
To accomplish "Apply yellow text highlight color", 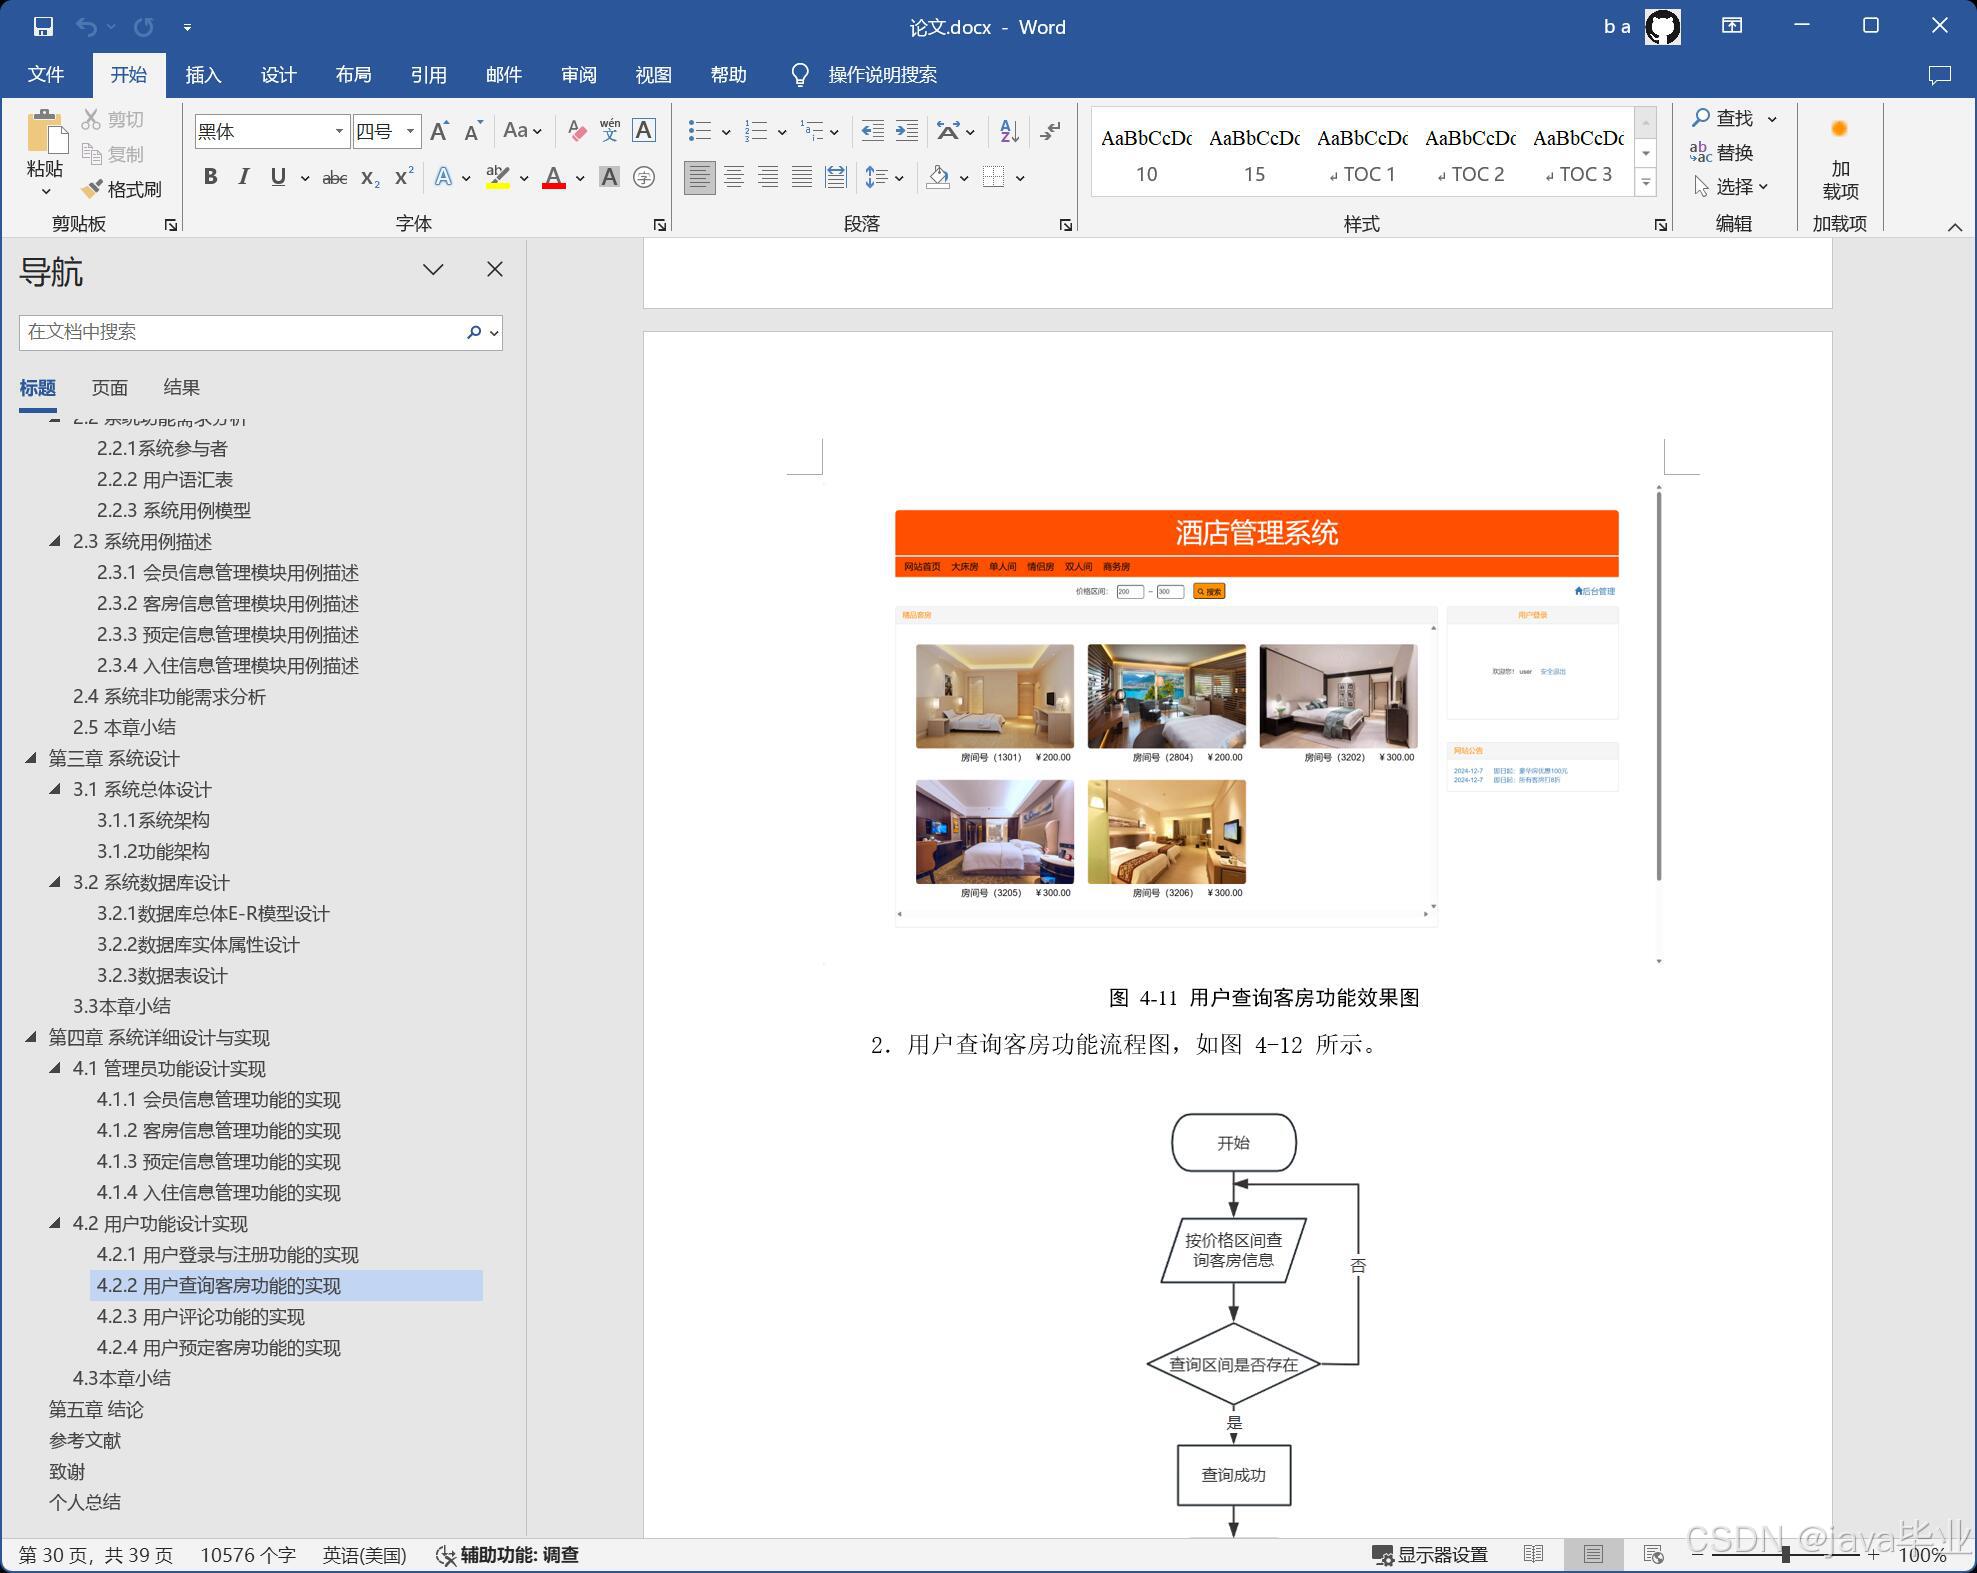I will click(x=497, y=178).
